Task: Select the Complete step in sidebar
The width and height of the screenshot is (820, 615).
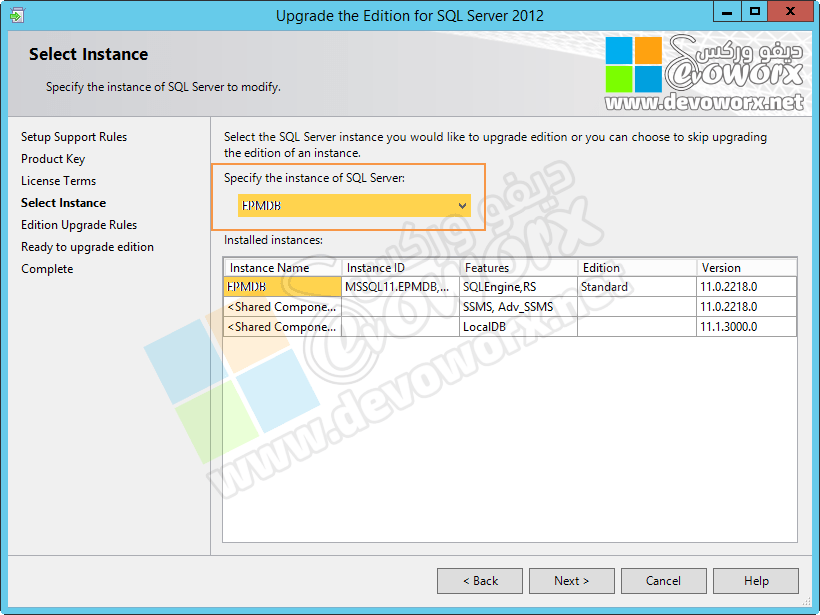Action: pos(46,268)
